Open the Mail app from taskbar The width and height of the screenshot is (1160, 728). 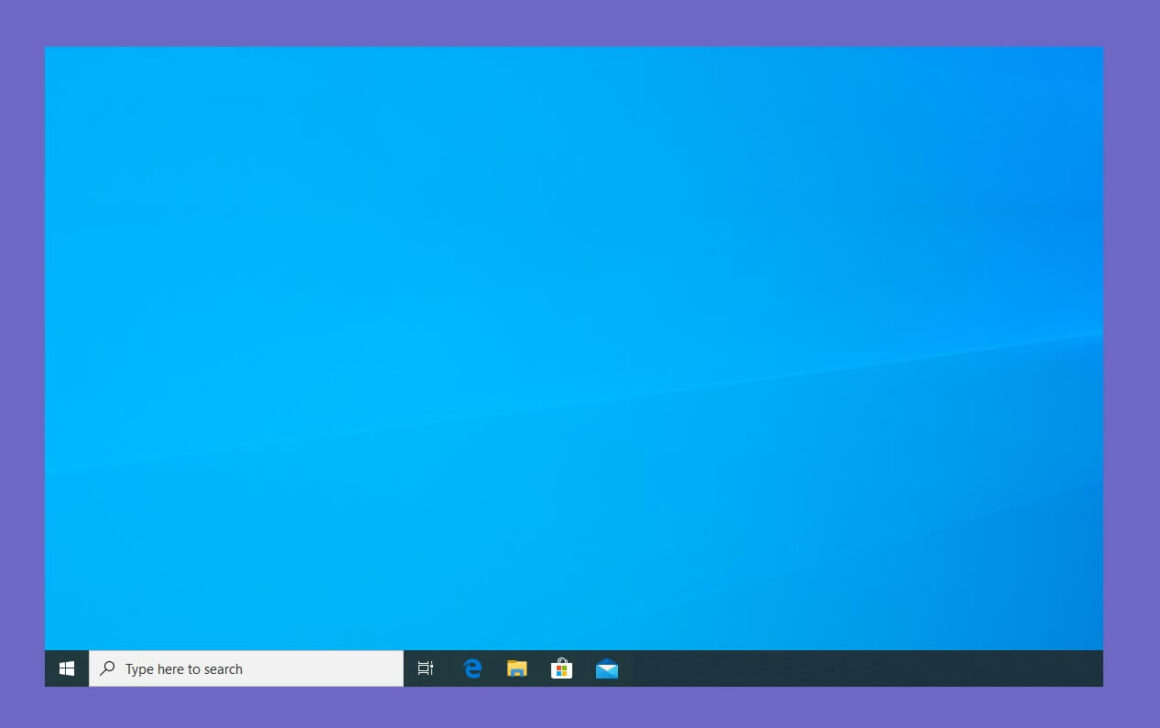pyautogui.click(x=607, y=669)
